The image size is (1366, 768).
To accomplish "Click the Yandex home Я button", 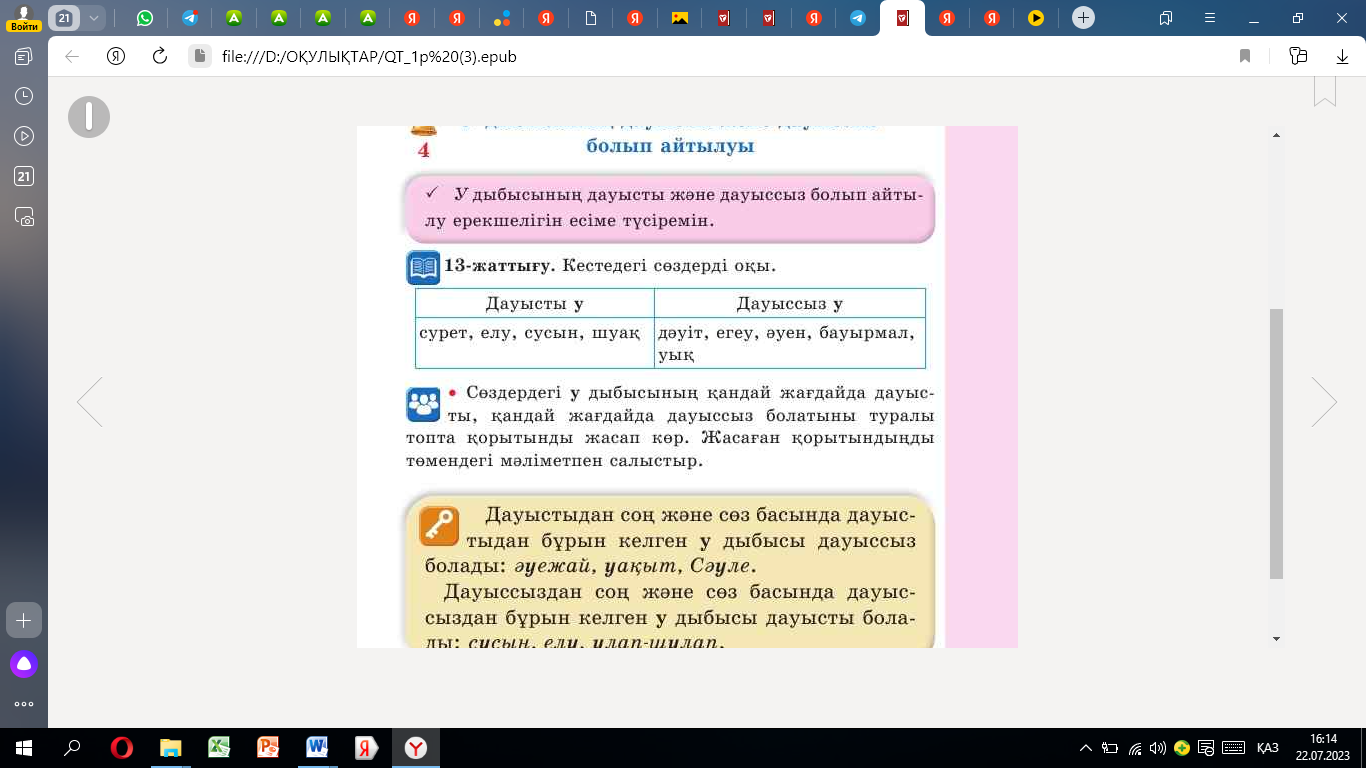I will [116, 57].
